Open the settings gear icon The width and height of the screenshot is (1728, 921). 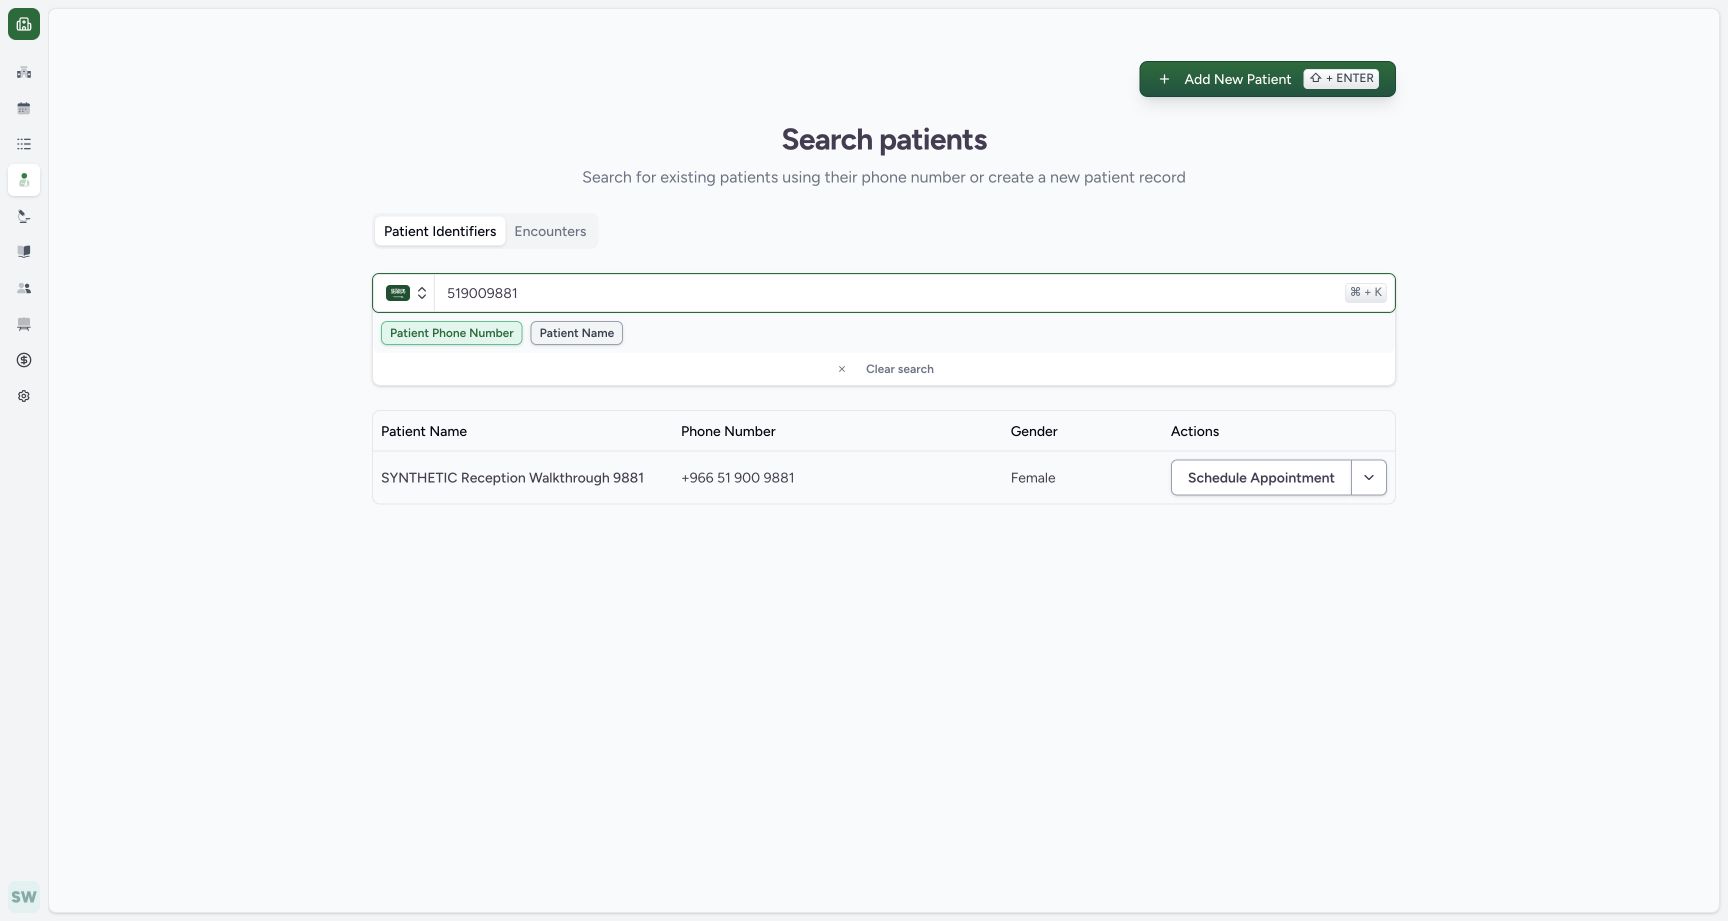click(x=24, y=396)
